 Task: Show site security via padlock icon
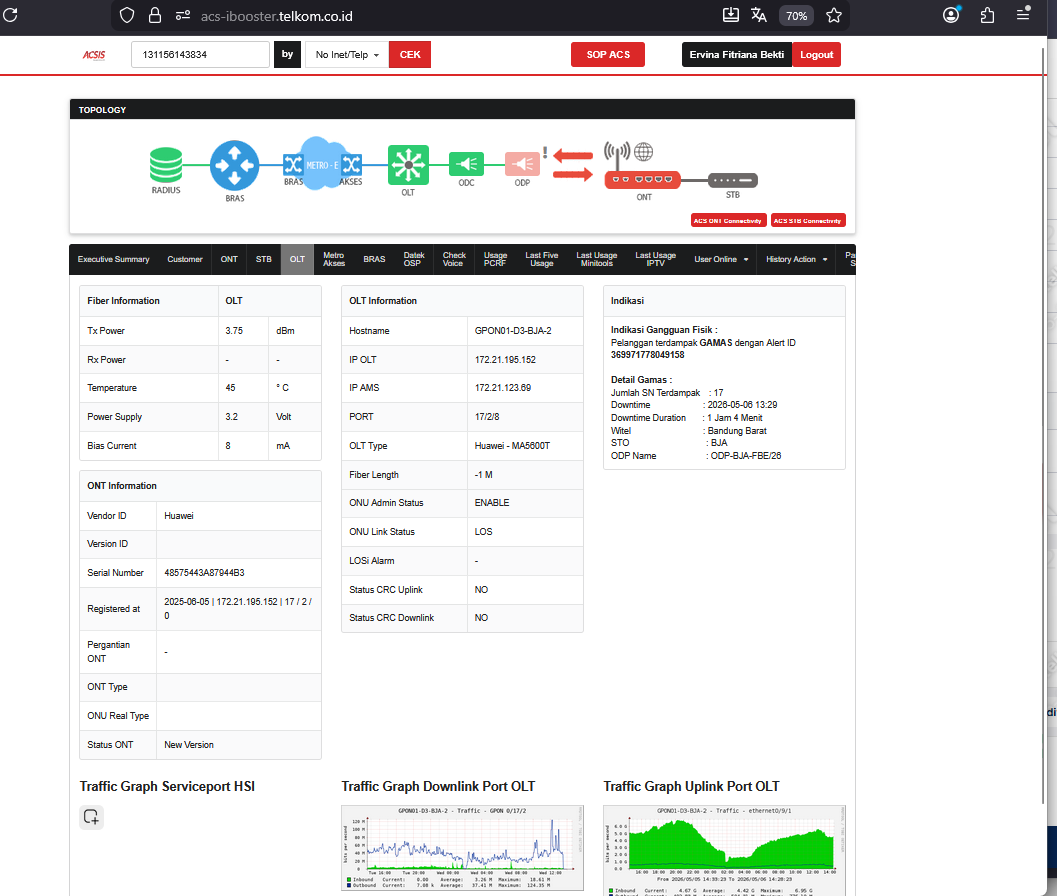(x=155, y=16)
